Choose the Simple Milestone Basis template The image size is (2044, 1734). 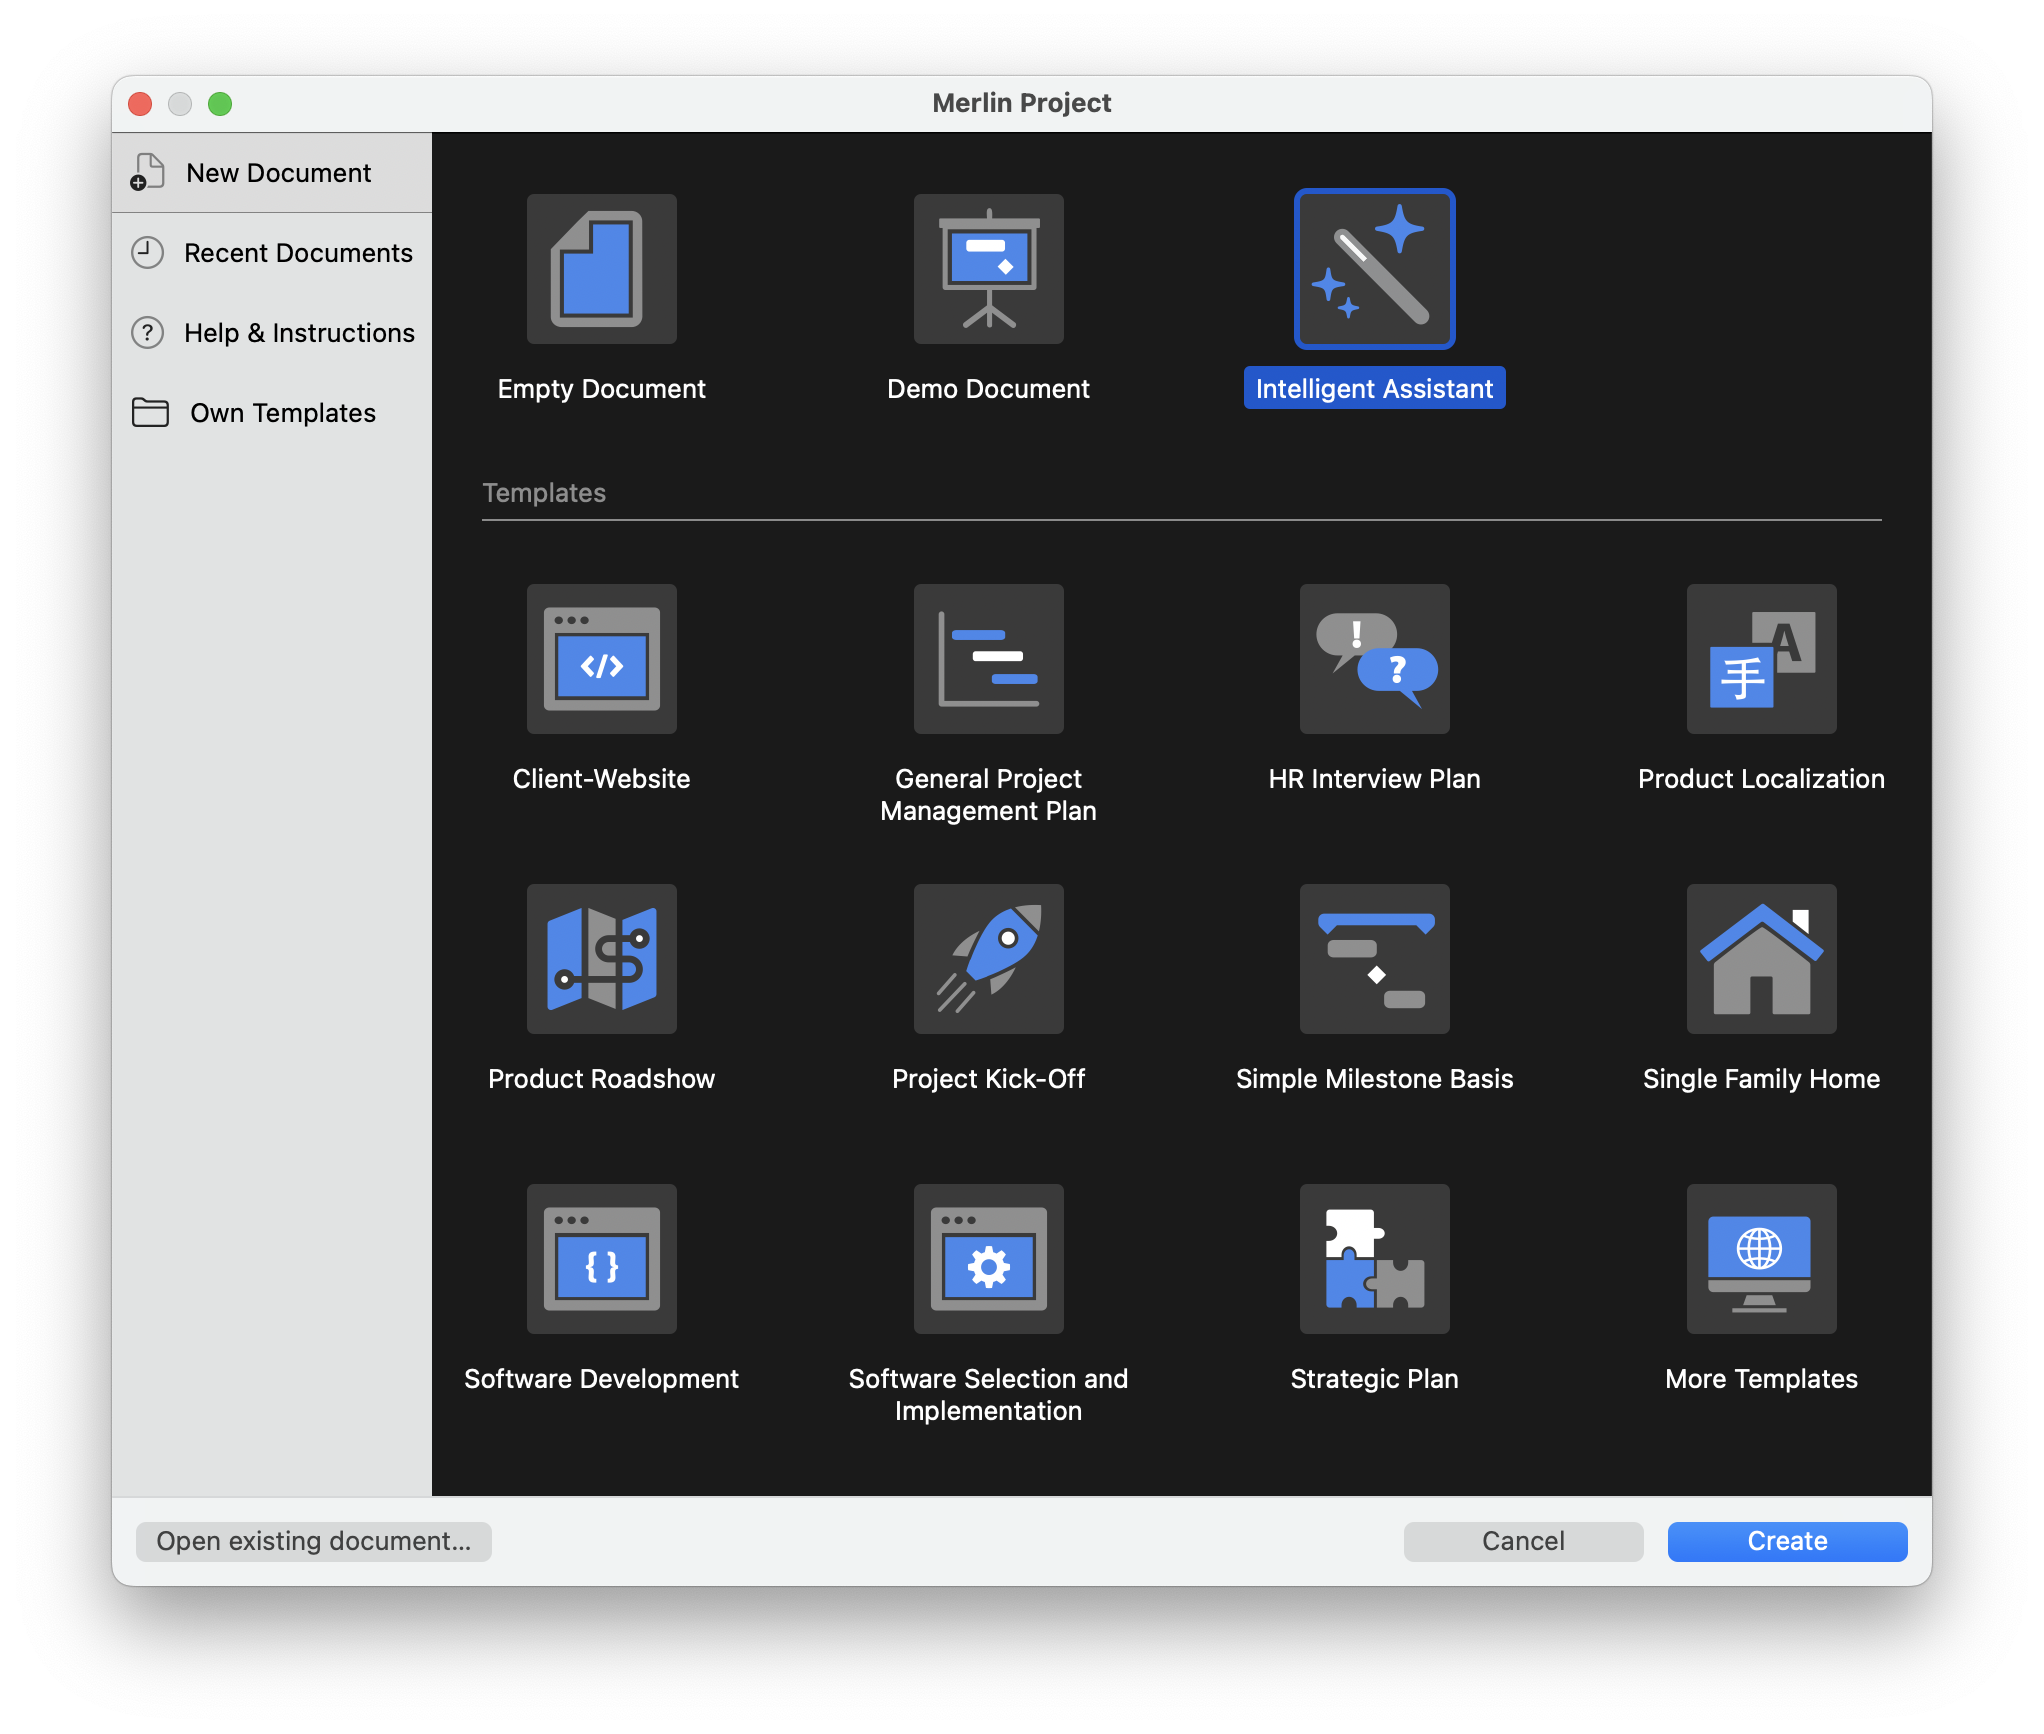point(1374,959)
